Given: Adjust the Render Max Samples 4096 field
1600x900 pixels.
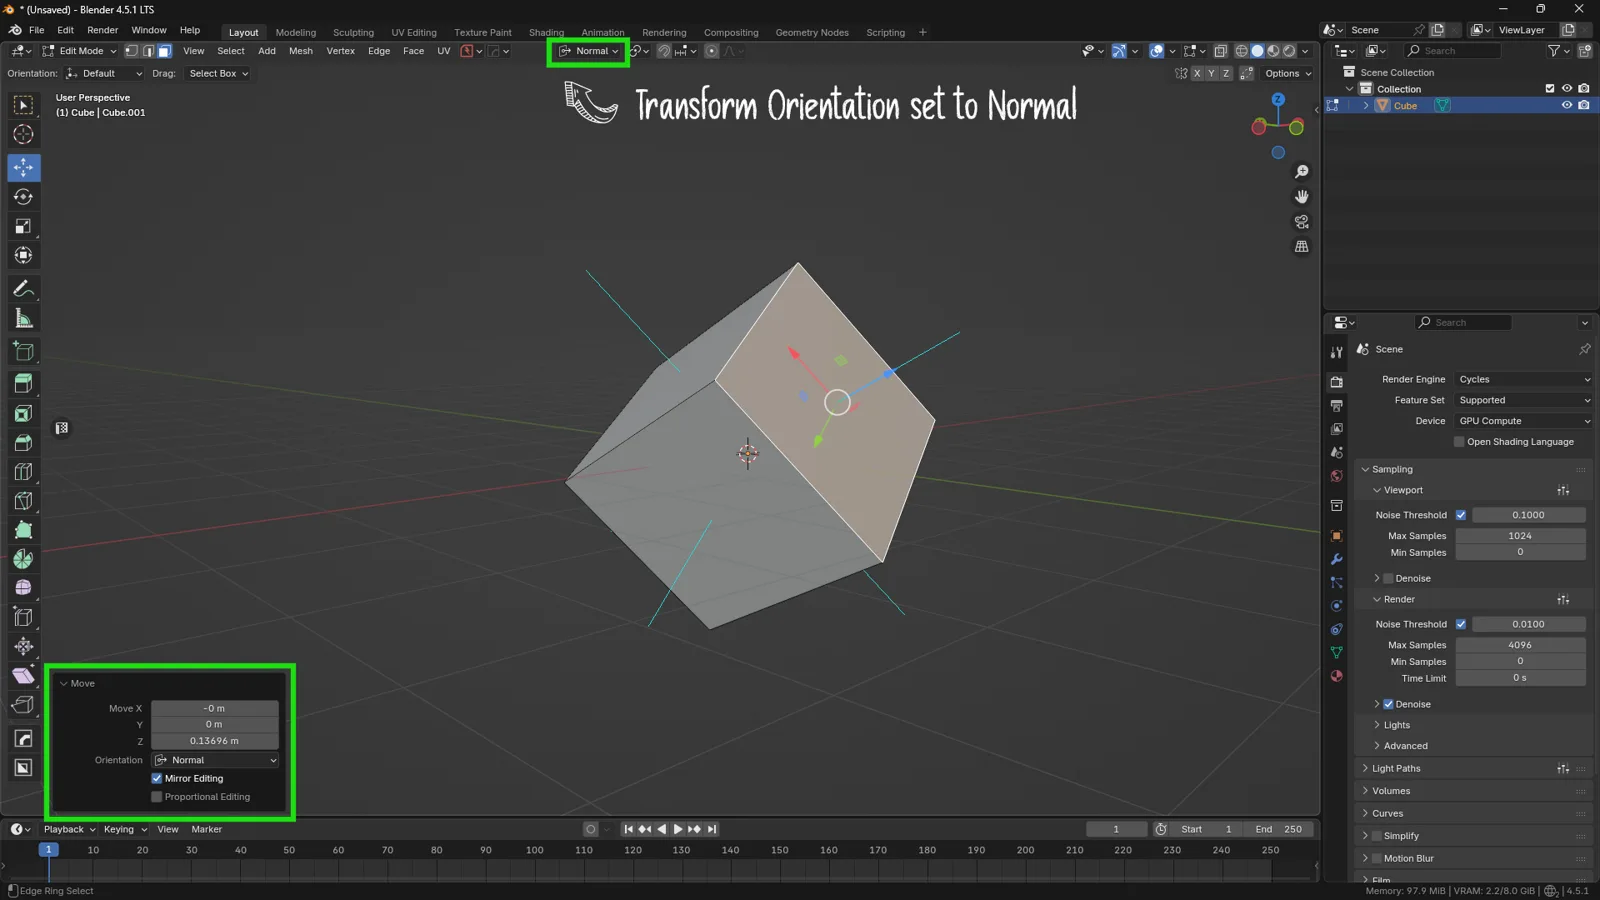Looking at the screenshot, I should 1520,645.
